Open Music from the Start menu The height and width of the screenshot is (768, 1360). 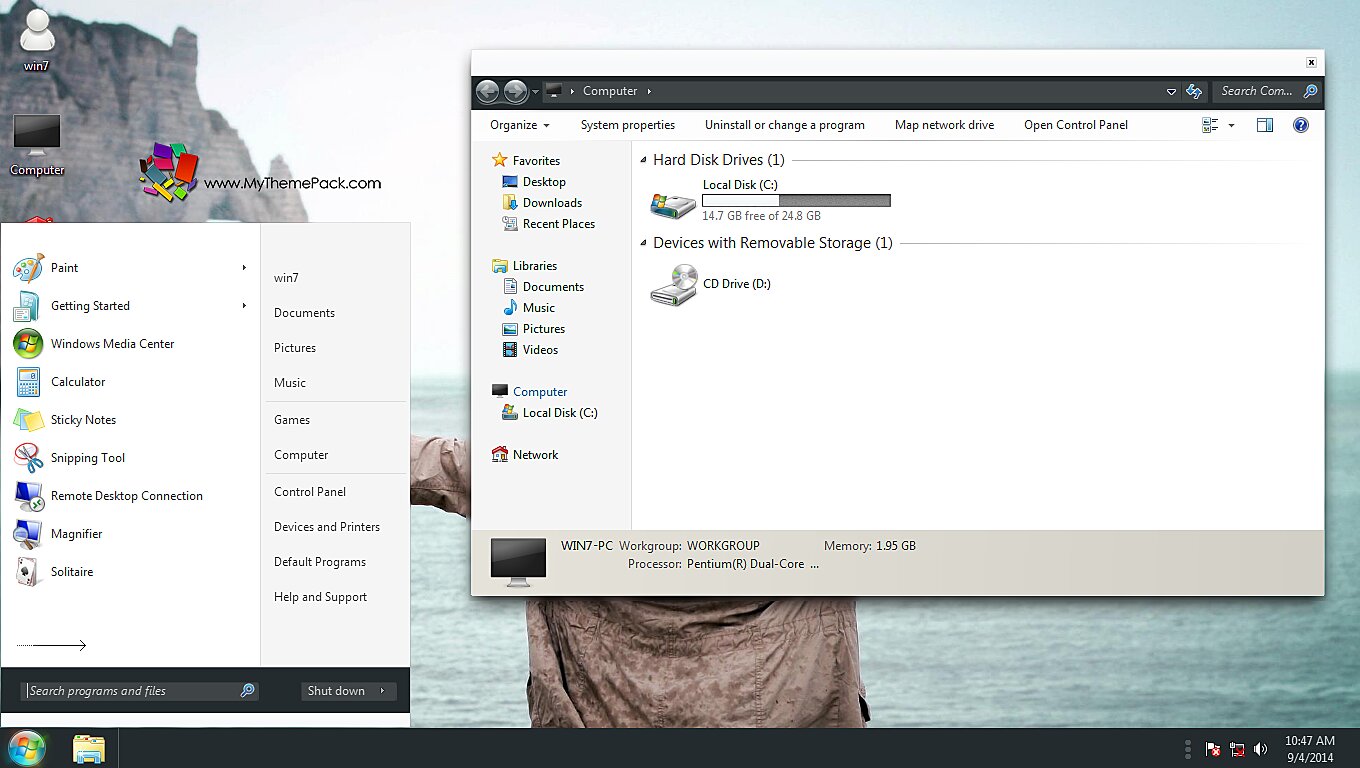pos(290,383)
